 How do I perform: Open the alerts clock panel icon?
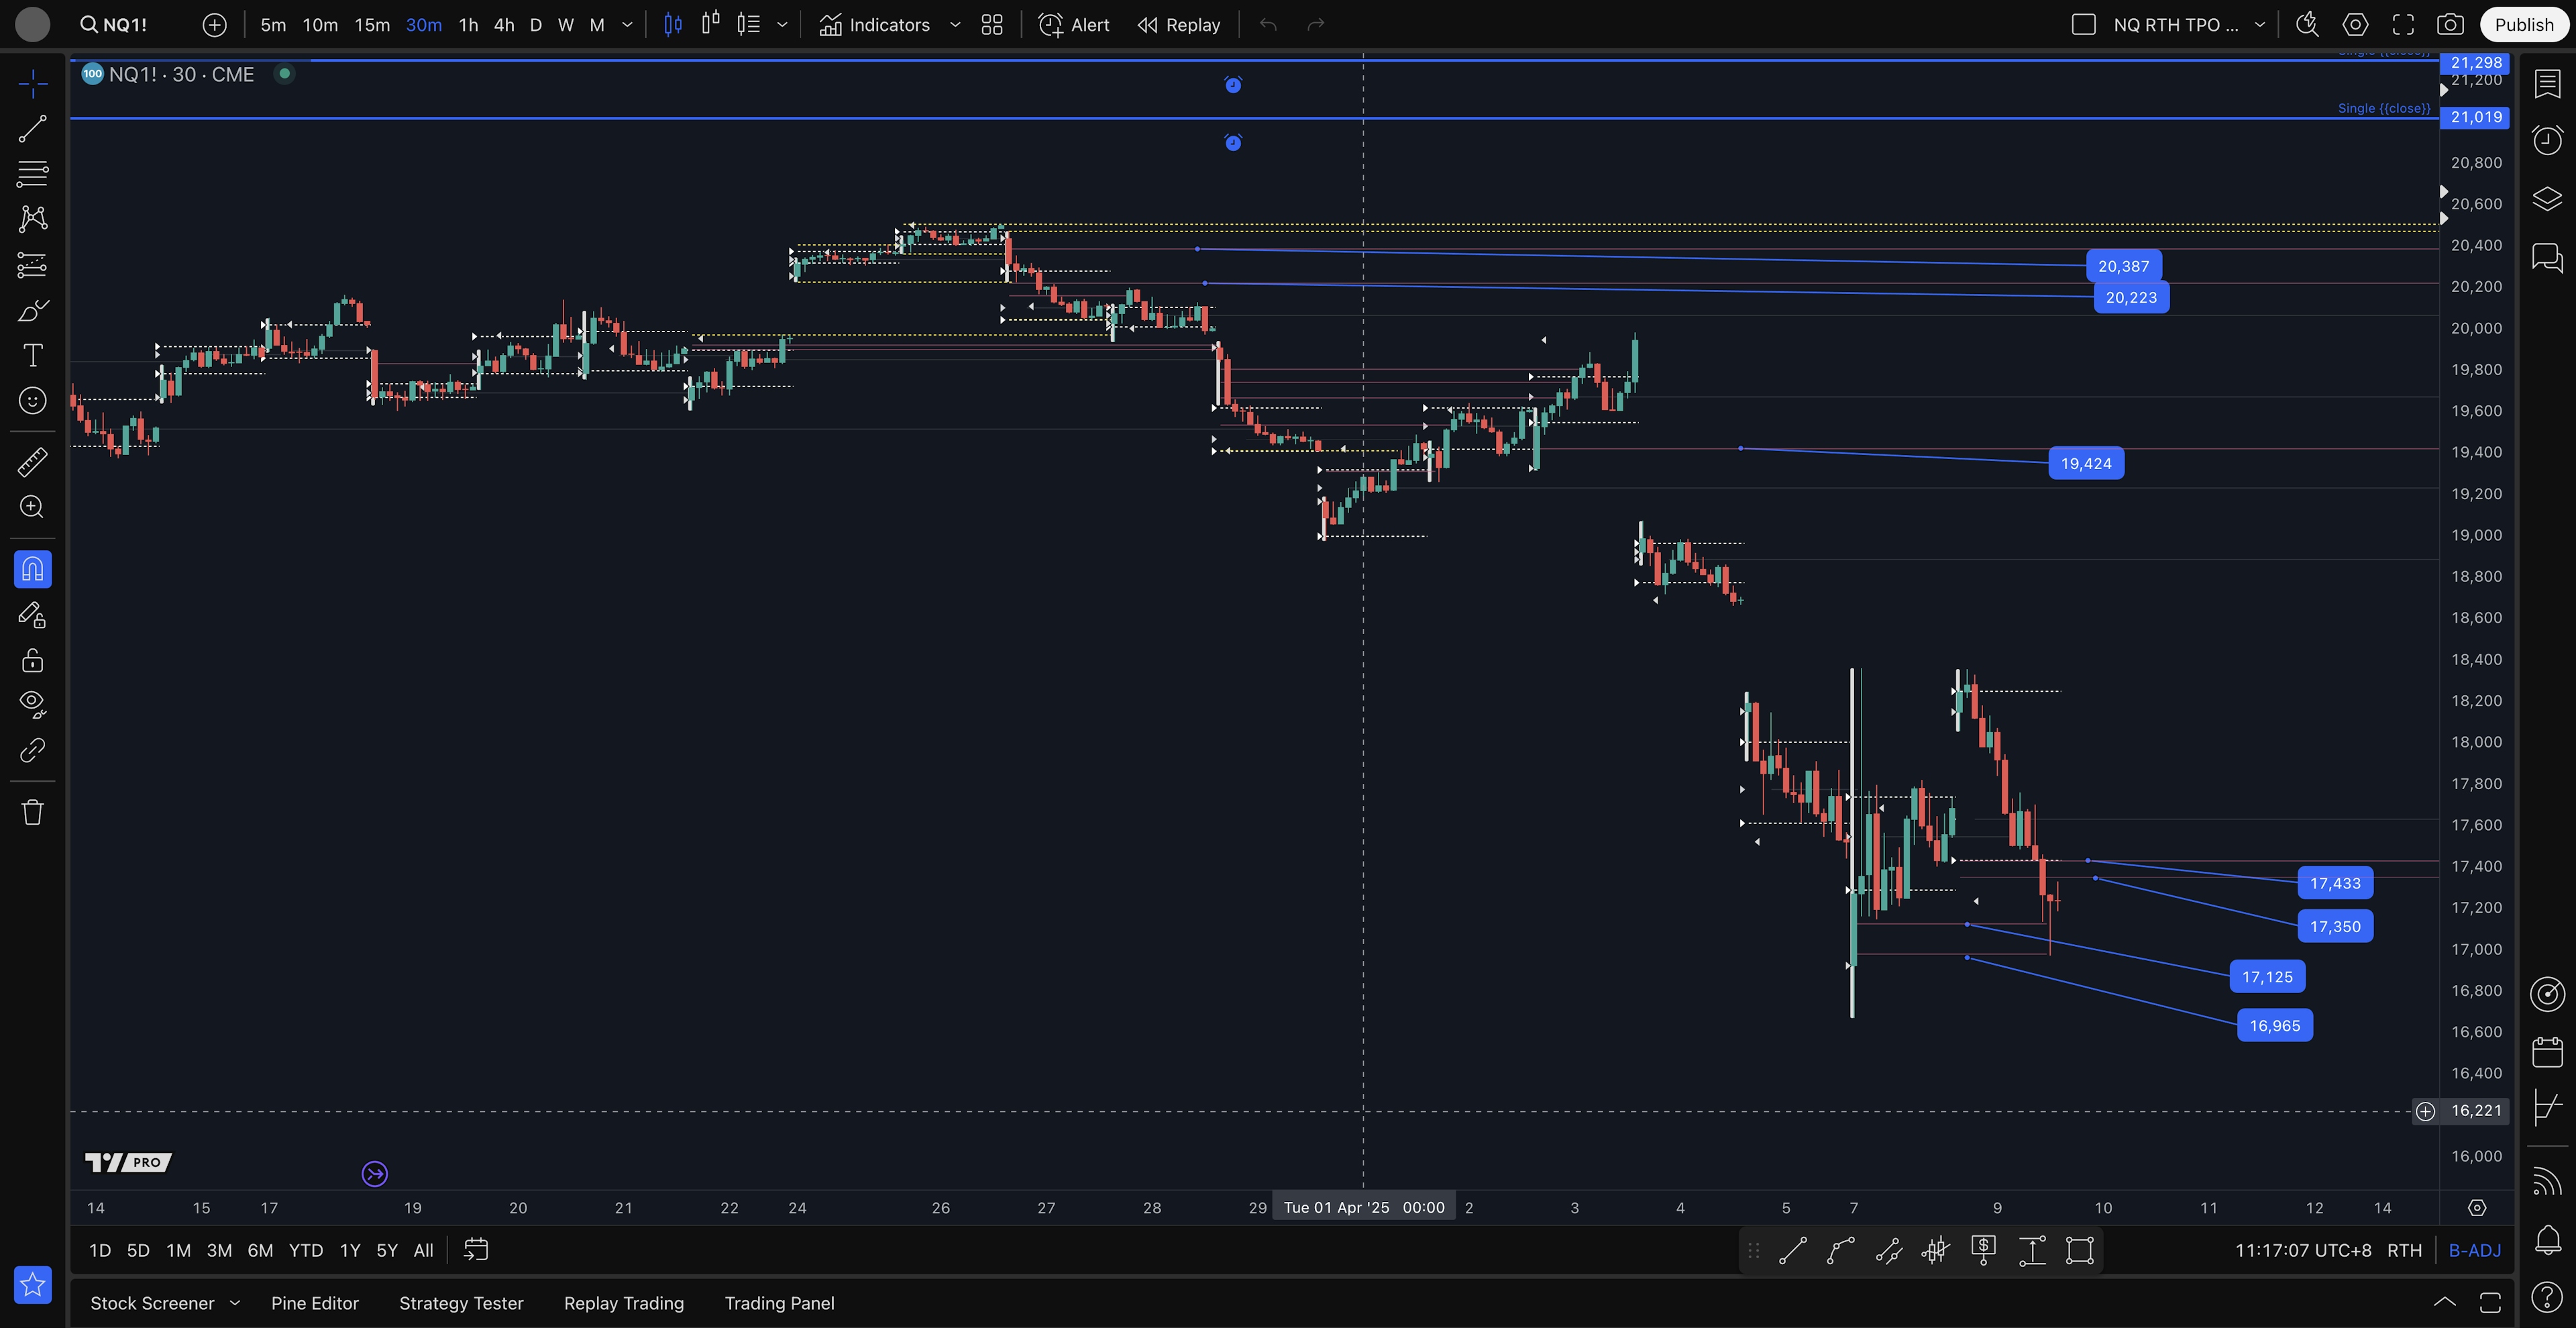[2546, 140]
